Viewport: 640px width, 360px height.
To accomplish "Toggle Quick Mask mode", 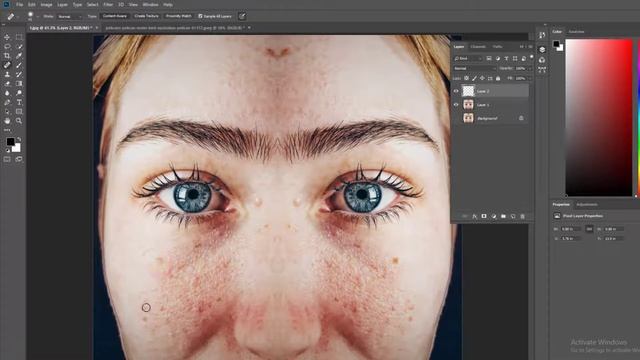I will click(x=7, y=160).
